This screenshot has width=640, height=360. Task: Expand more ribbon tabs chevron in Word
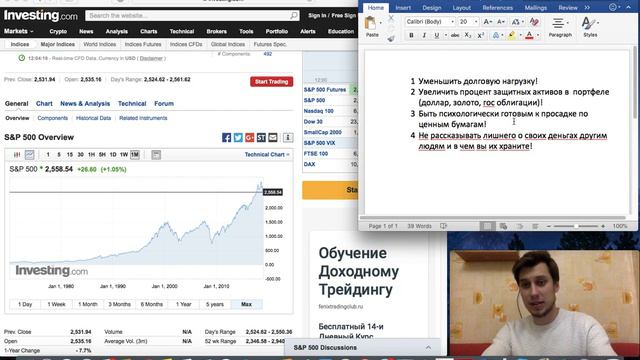[x=587, y=8]
